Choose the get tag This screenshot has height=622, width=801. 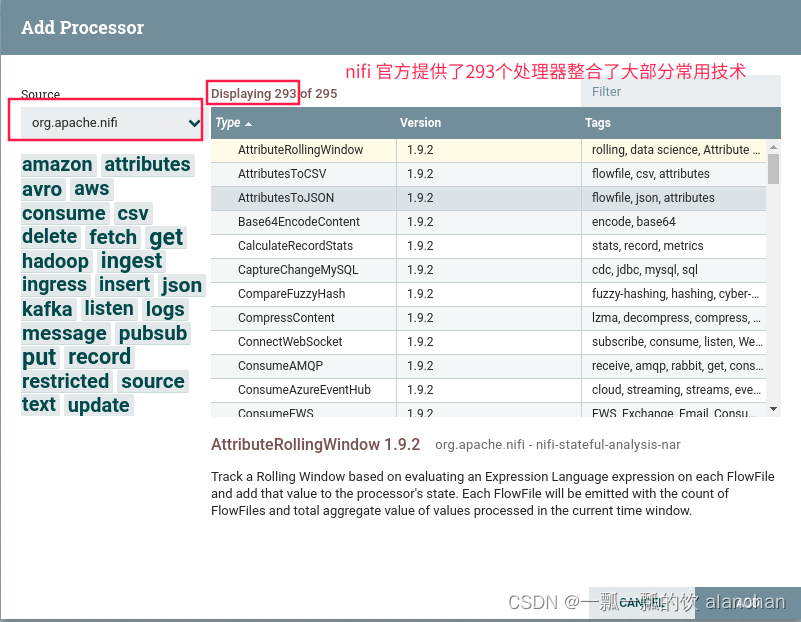coord(166,237)
